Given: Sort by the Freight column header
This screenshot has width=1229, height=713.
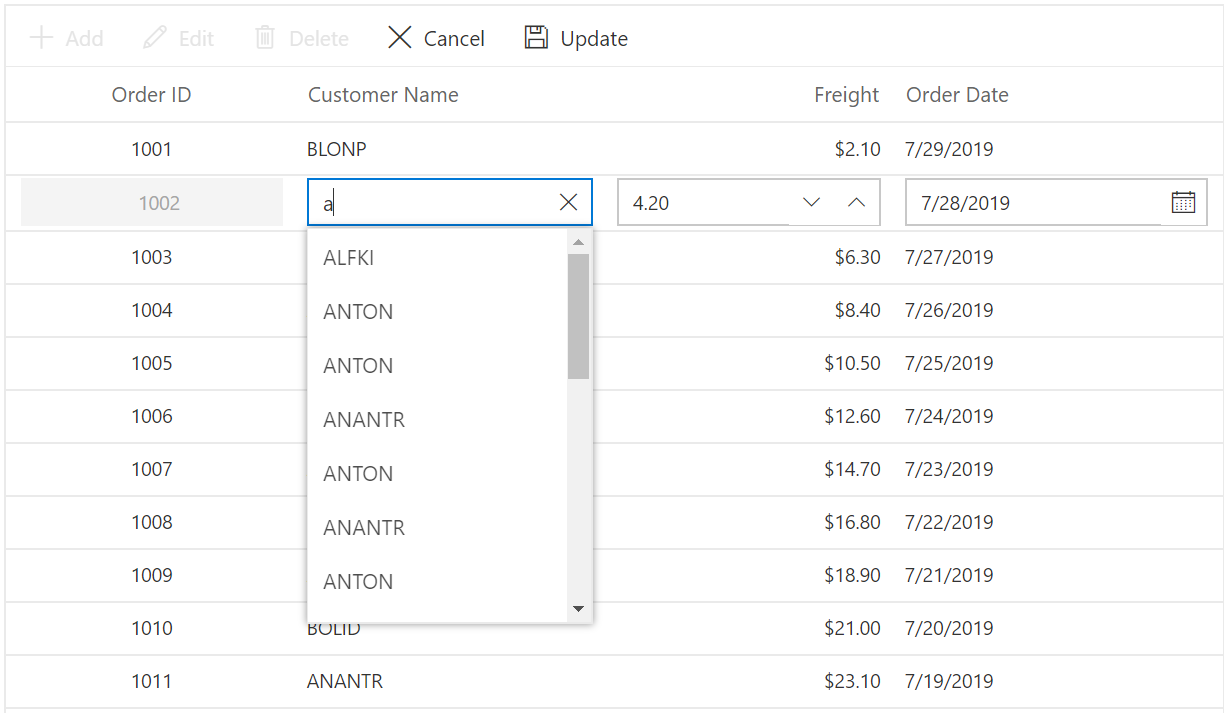Looking at the screenshot, I should click(x=846, y=95).
